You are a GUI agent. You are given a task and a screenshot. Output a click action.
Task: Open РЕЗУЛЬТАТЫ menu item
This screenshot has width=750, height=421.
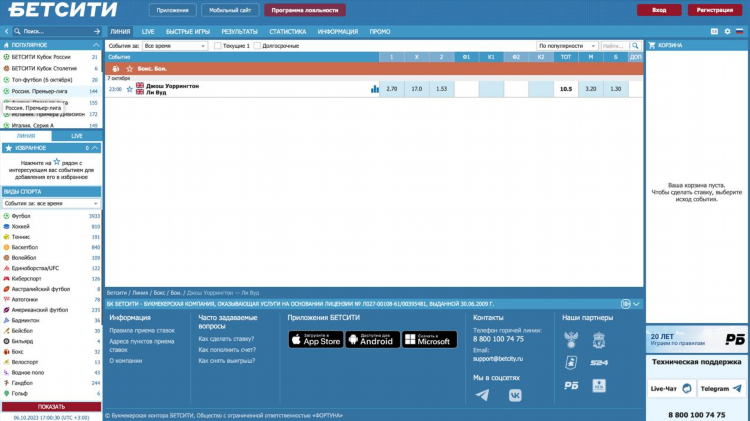coord(240,32)
